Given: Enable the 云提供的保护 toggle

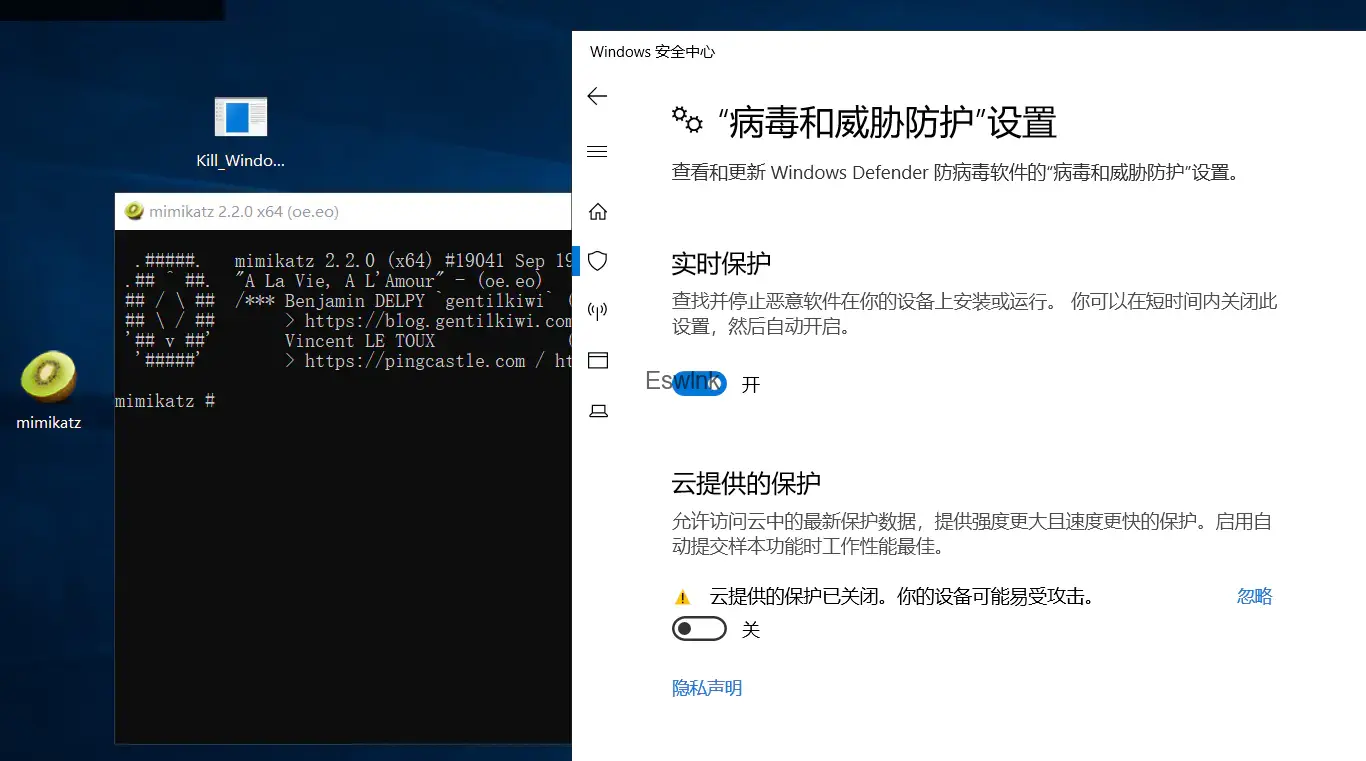Looking at the screenshot, I should pos(699,629).
